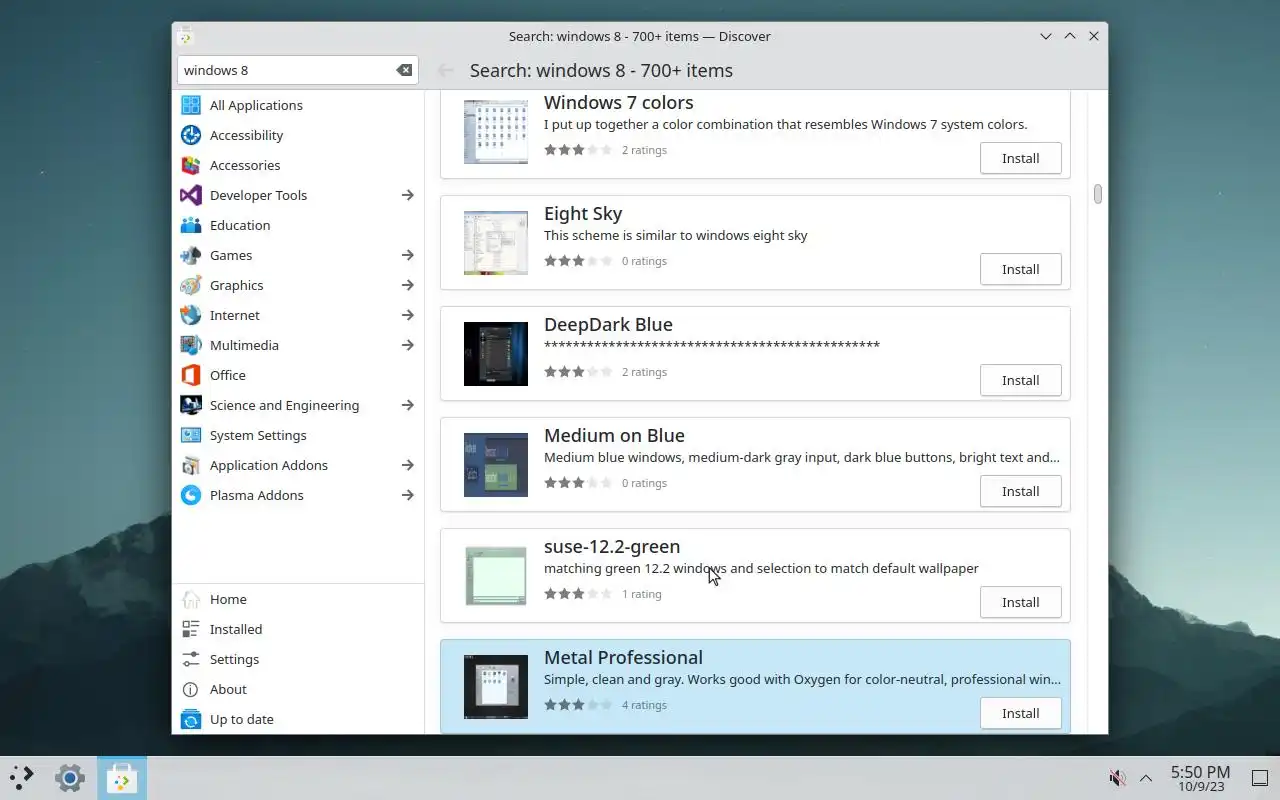Open the Windows 7 colors title
Image resolution: width=1280 pixels, height=800 pixels.
pos(618,103)
